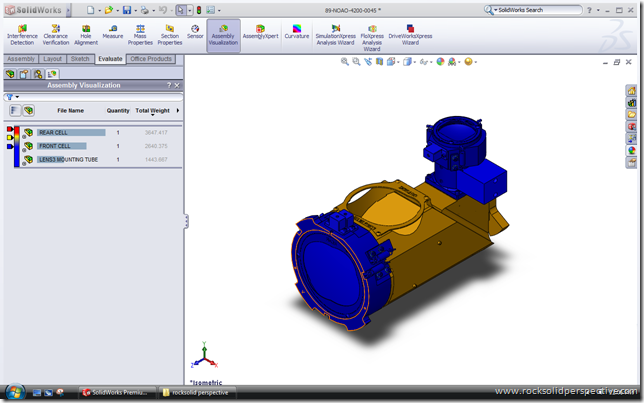Toggle Assembly Visualization tool in ribbon
644x403 pixels.
click(223, 35)
